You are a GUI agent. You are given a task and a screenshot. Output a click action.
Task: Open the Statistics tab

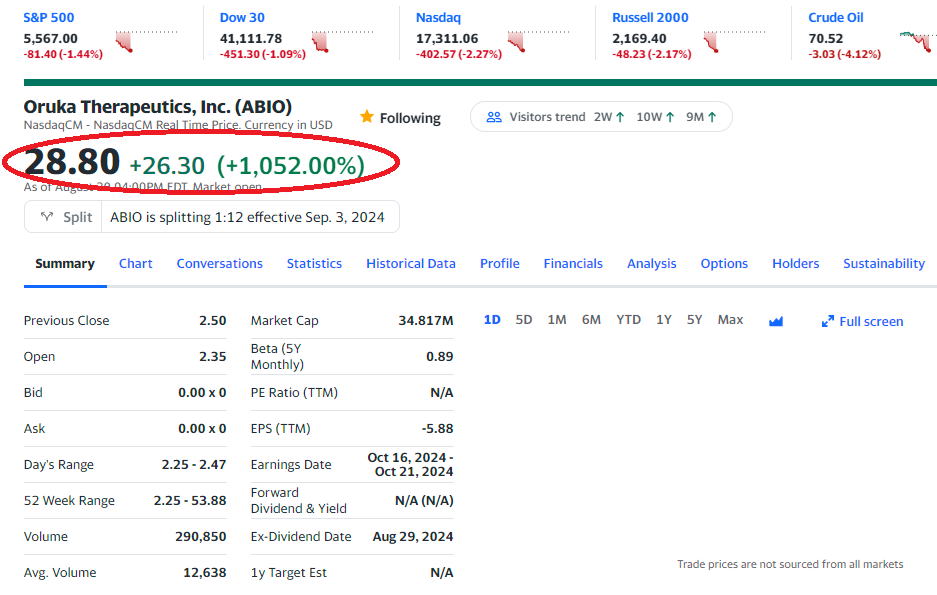pos(314,263)
